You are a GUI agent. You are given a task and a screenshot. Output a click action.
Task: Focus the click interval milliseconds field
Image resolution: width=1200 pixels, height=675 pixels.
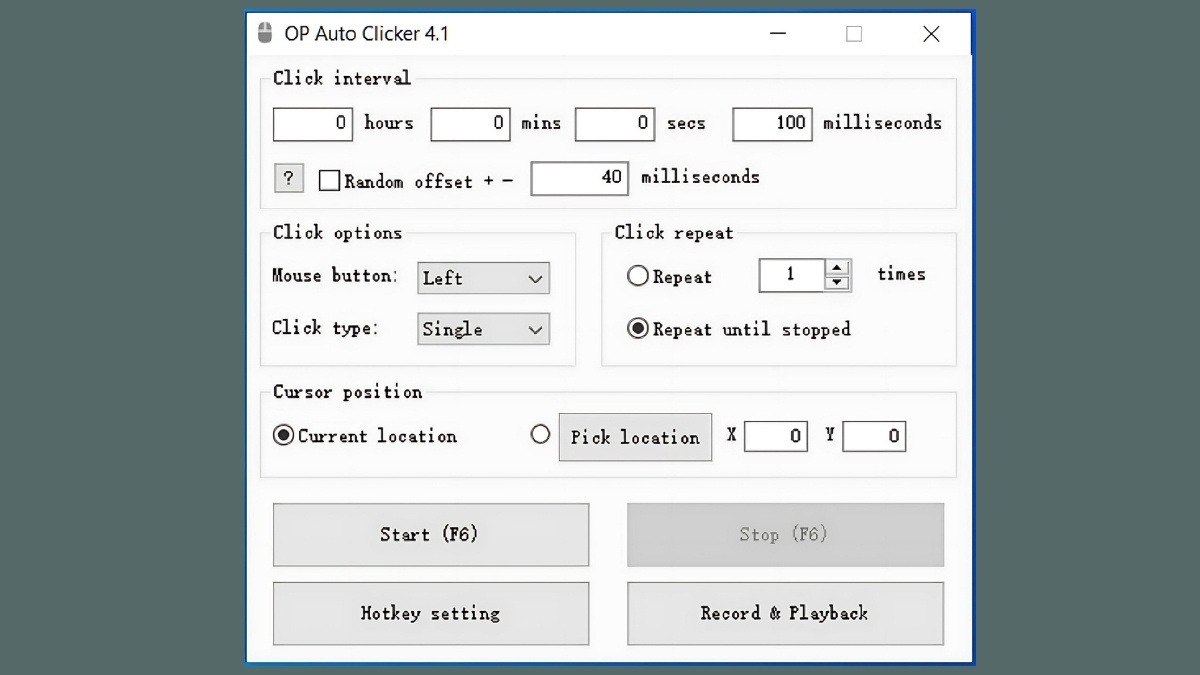[x=772, y=124]
